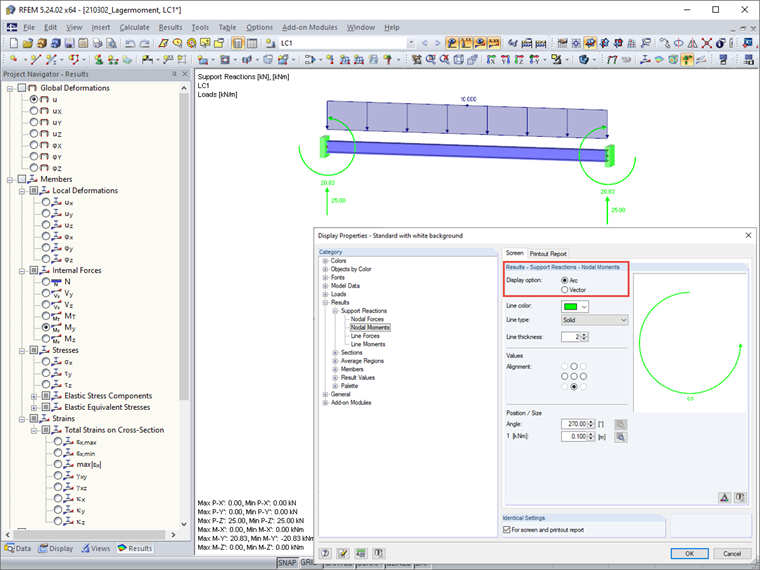
Task: Click the zoom icon beside Angle field
Action: tap(620, 424)
